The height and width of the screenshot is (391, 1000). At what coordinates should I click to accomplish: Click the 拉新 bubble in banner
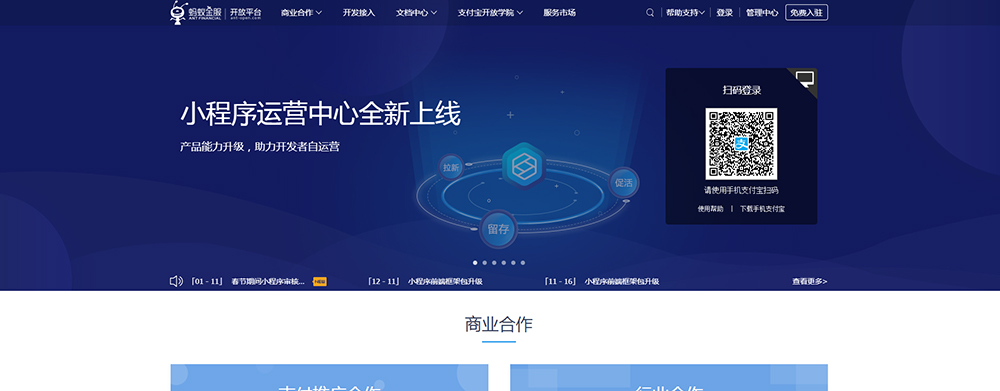click(x=451, y=168)
